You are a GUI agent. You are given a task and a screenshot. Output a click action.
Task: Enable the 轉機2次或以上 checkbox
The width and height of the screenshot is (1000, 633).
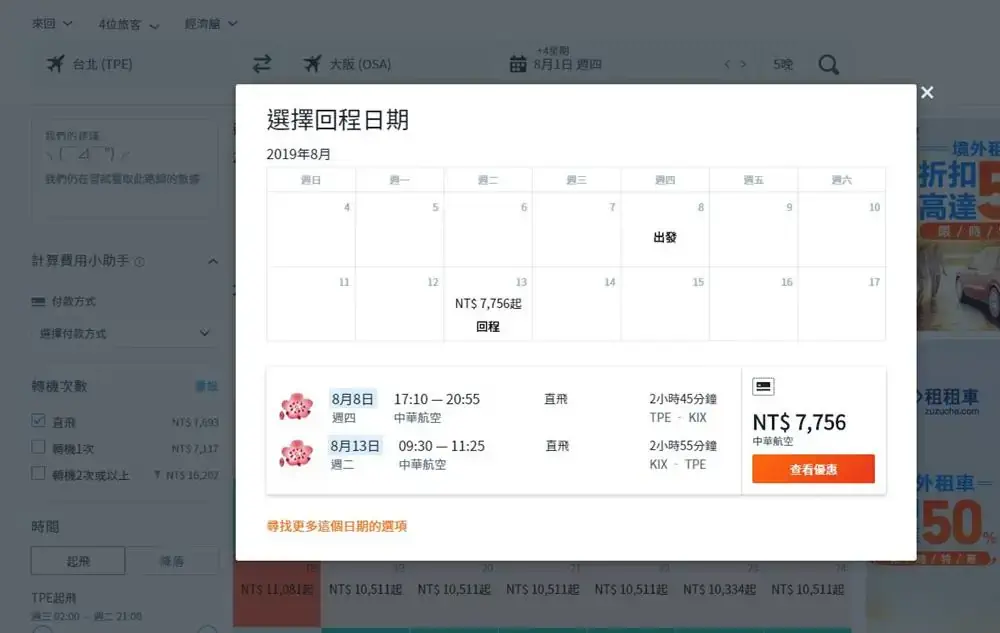pyautogui.click(x=38, y=474)
